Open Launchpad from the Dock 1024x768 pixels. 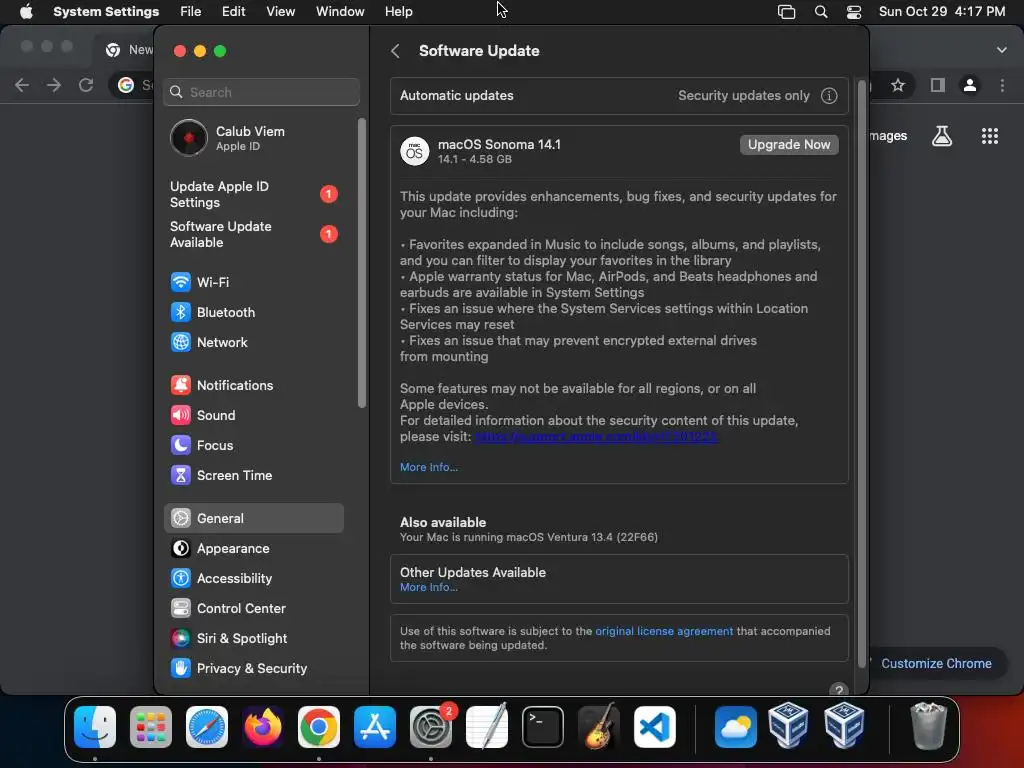(151, 727)
